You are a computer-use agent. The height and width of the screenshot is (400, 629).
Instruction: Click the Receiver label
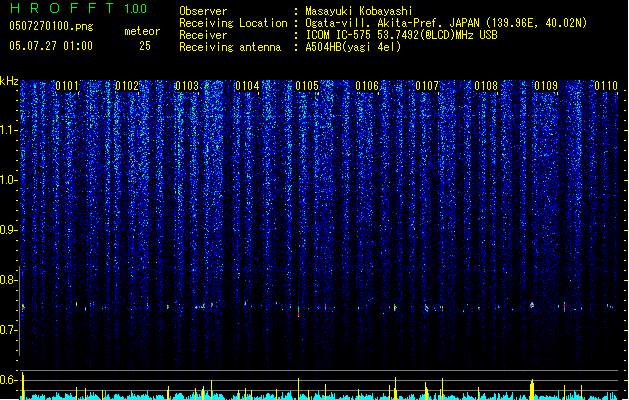click(203, 35)
